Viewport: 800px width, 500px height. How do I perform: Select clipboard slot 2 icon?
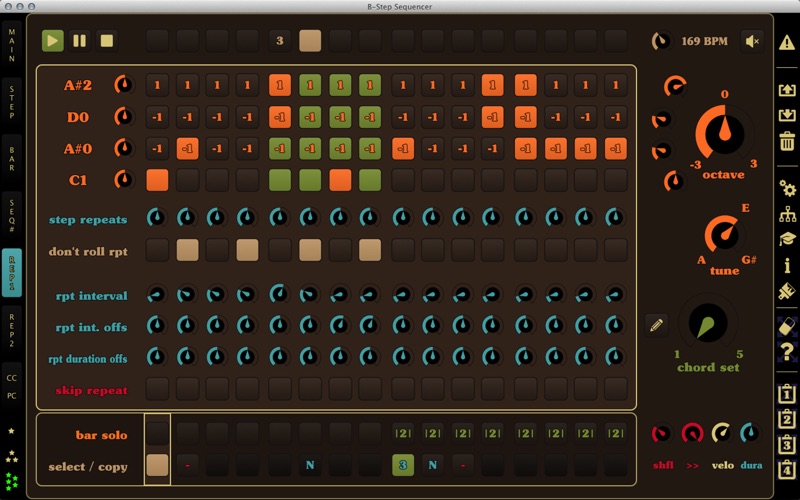[787, 418]
